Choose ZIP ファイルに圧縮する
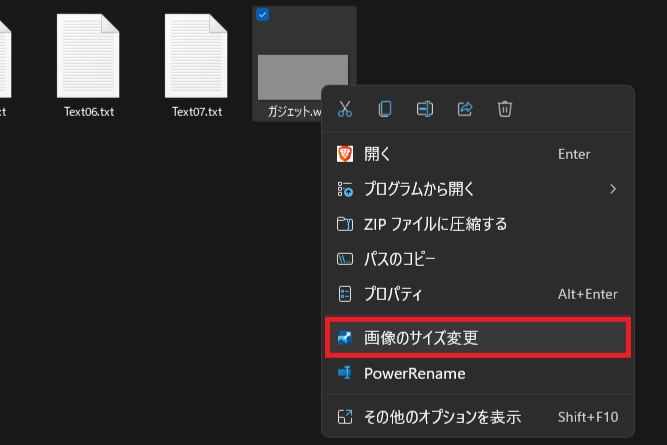The width and height of the screenshot is (667, 445). (x=435, y=223)
